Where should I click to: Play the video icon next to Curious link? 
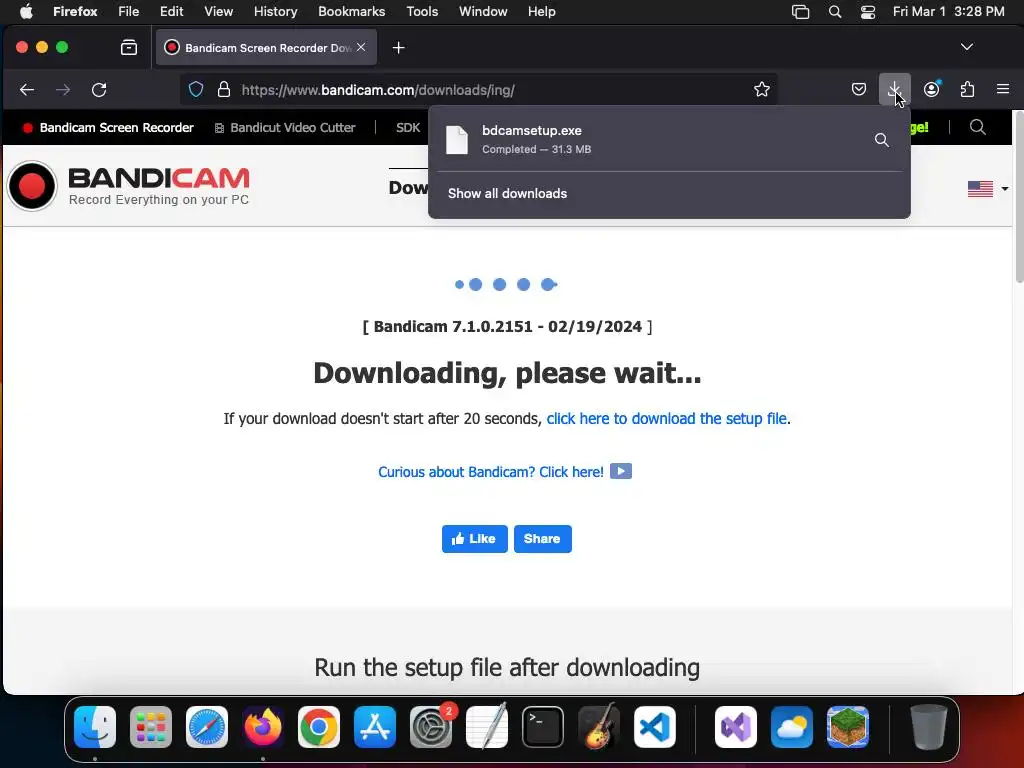621,471
